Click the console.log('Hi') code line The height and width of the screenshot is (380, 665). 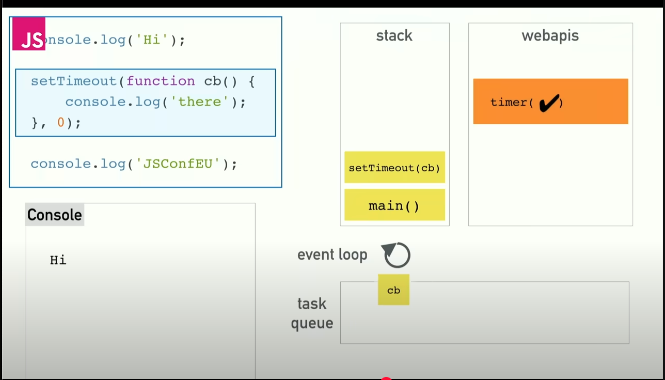click(115, 40)
